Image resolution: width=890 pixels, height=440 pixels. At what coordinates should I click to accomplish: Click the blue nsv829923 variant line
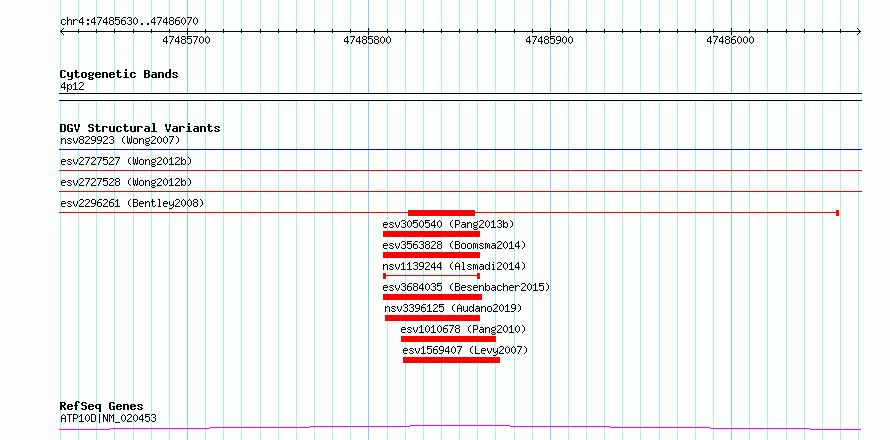(460, 149)
